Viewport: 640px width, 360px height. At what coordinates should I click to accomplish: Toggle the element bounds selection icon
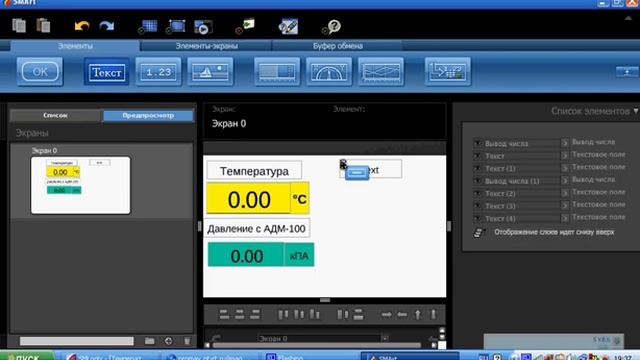(x=176, y=27)
